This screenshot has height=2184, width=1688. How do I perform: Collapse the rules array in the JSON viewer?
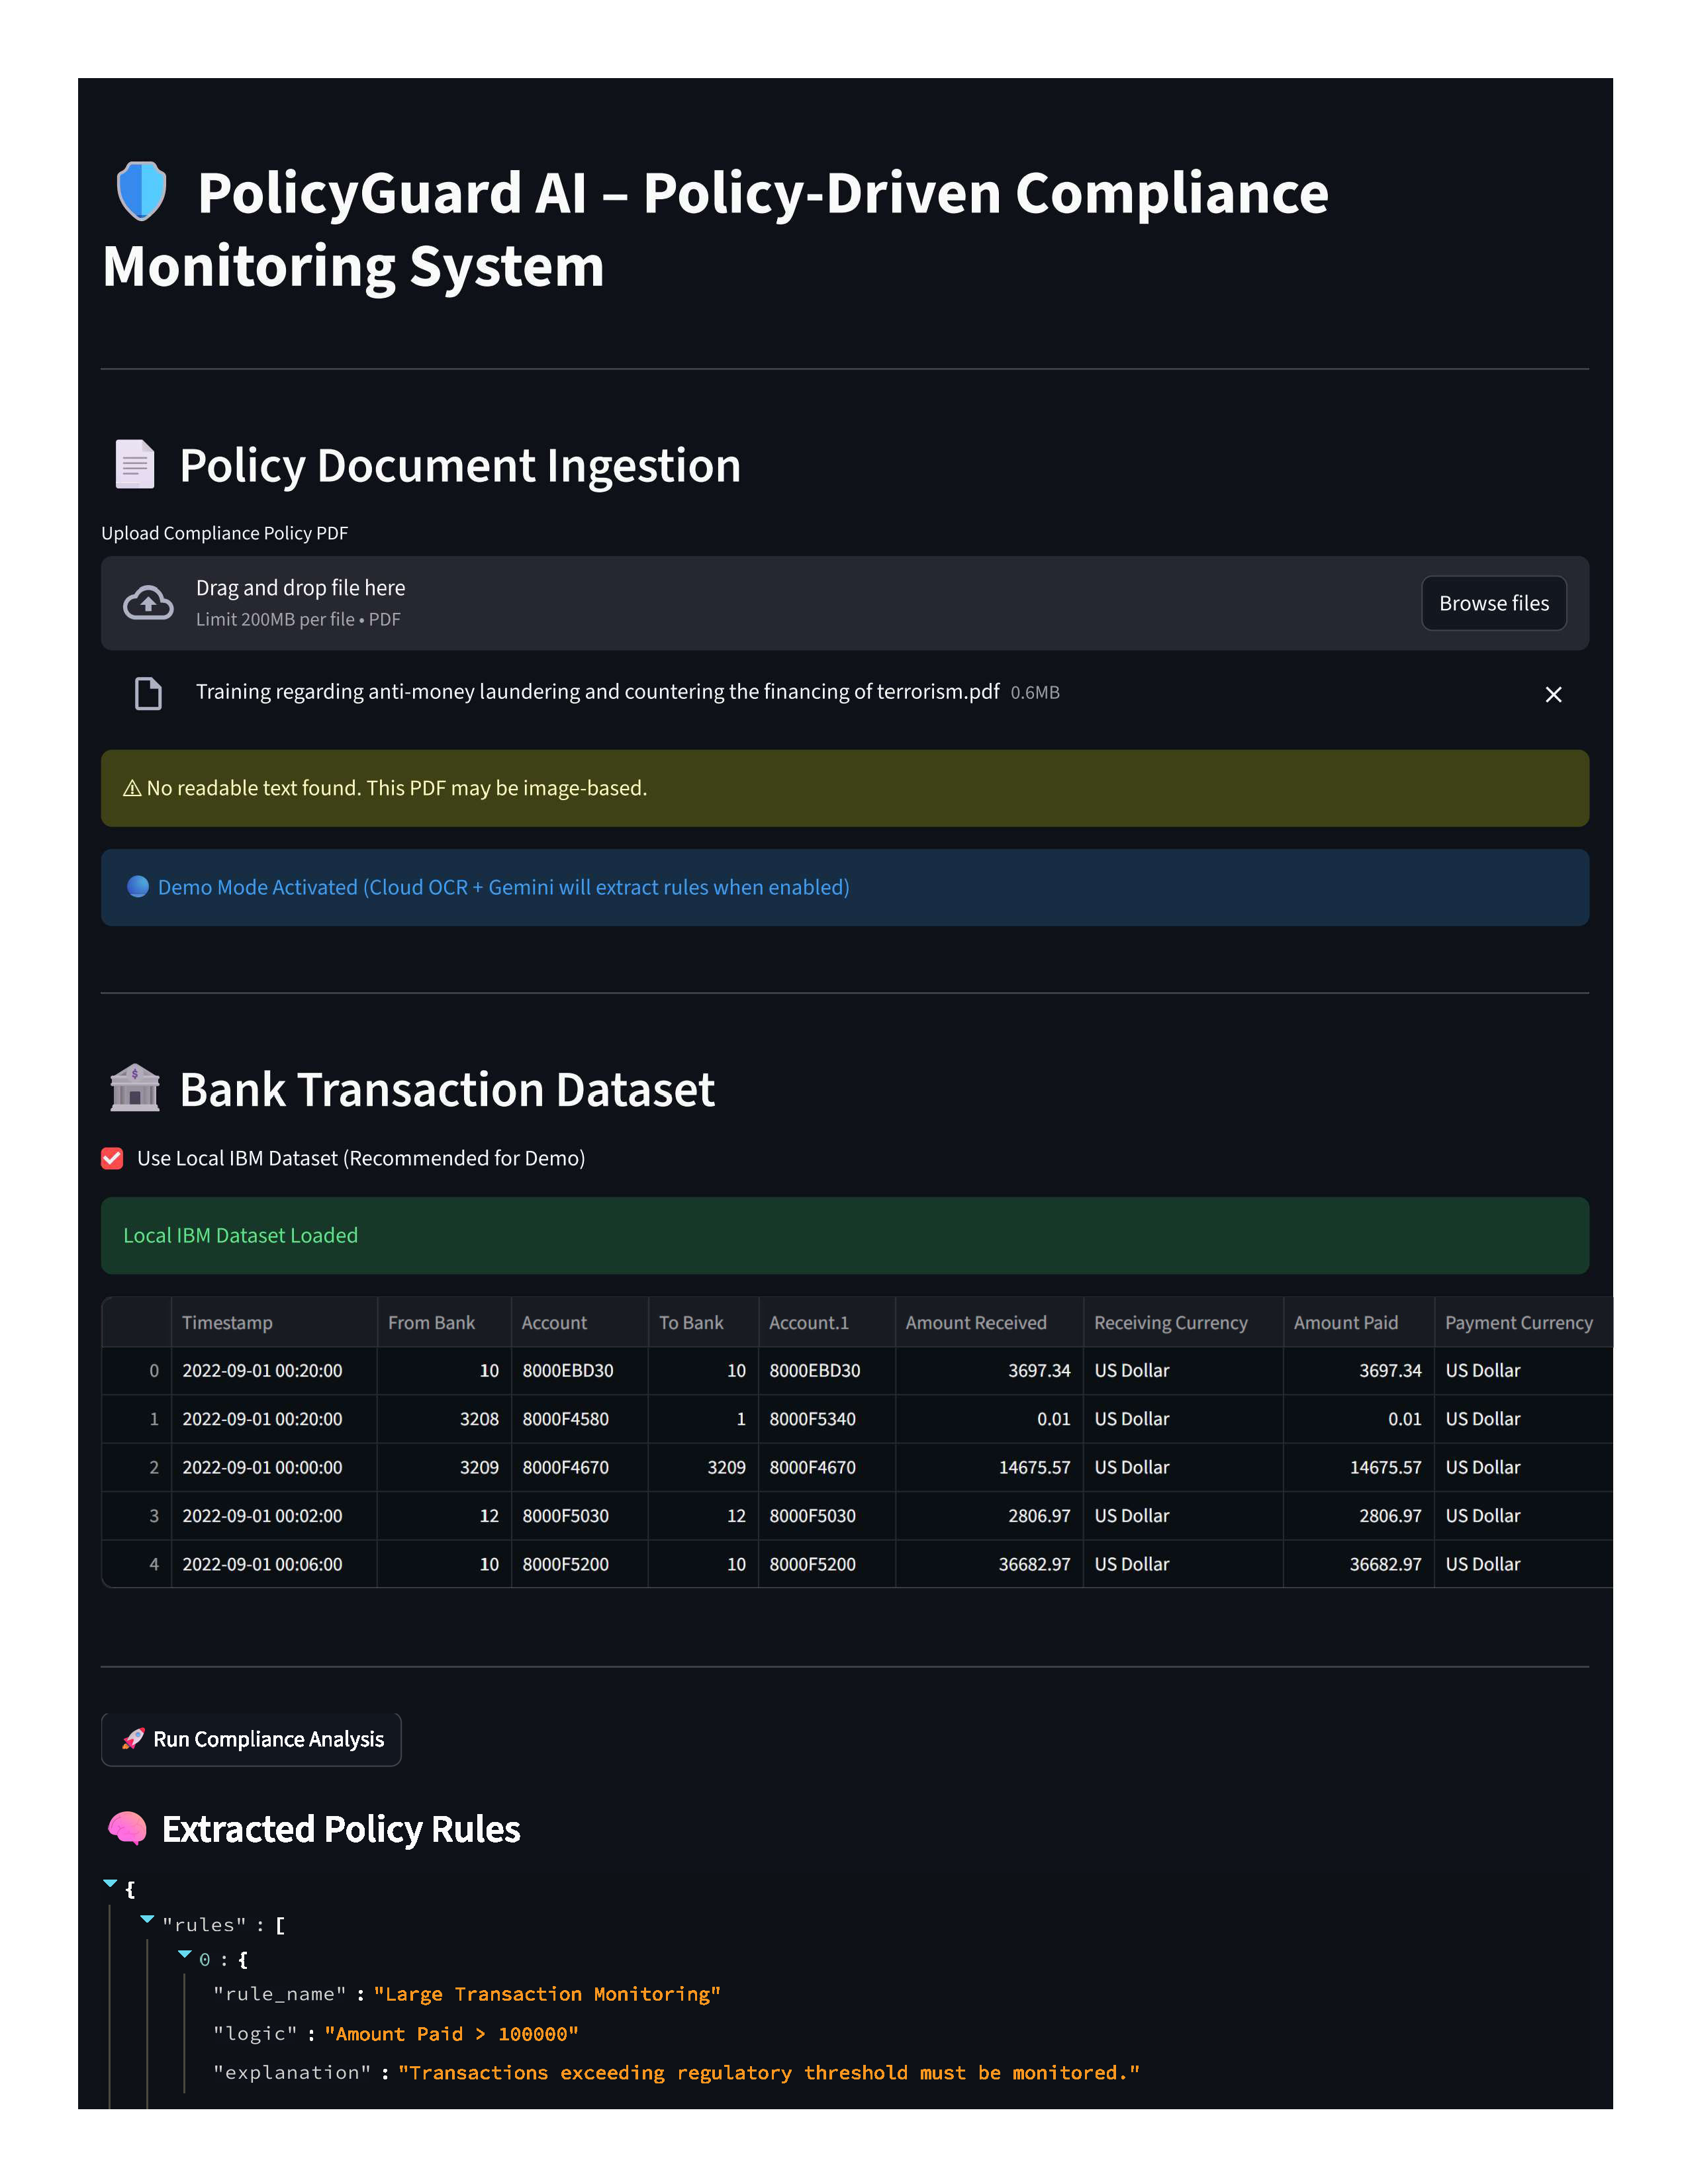(147, 1919)
